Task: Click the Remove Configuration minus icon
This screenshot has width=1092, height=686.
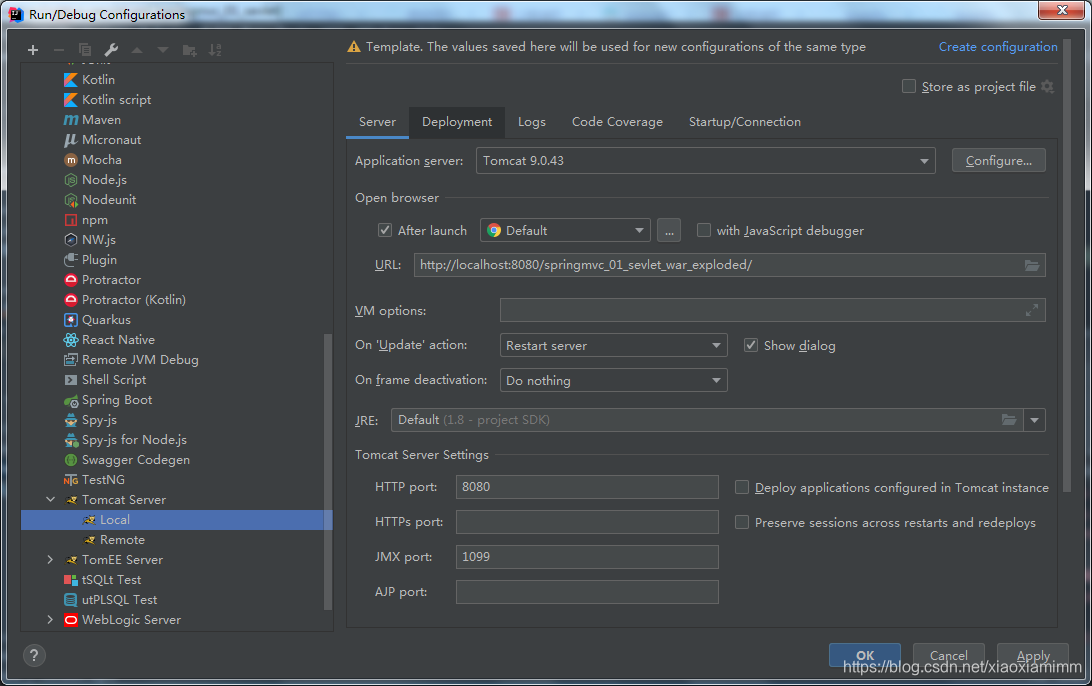Action: (x=58, y=50)
